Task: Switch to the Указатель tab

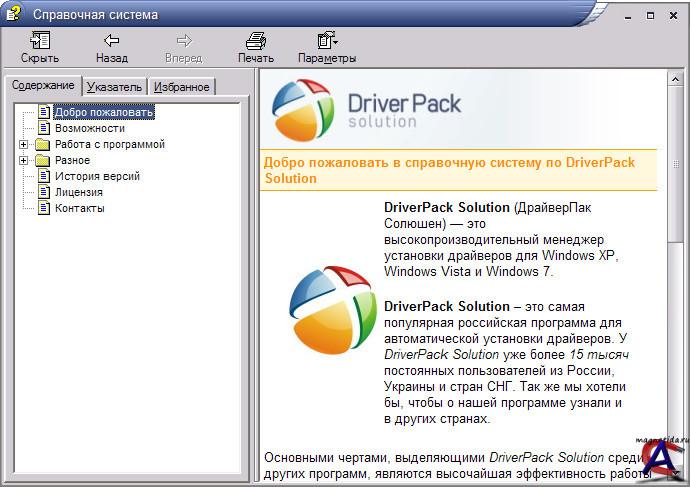Action: (x=113, y=87)
